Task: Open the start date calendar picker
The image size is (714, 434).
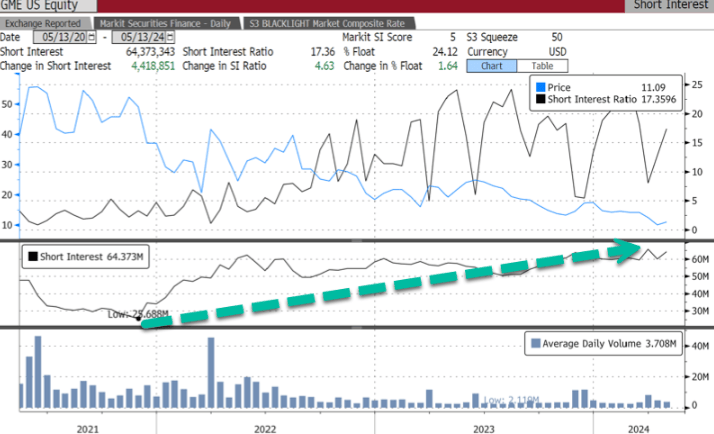Action: pos(91,37)
